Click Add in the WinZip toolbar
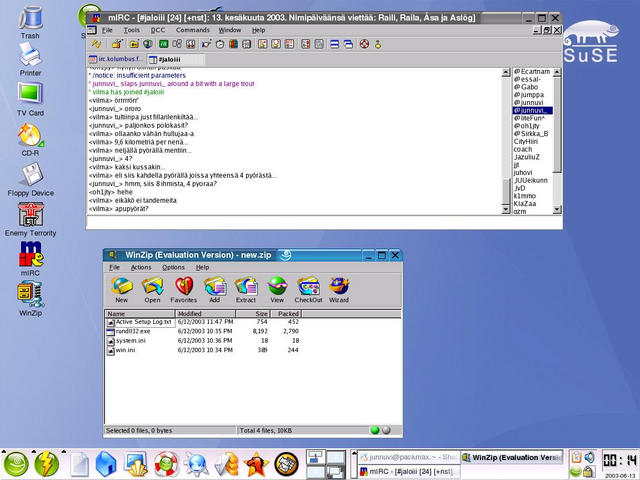Image resolution: width=640 pixels, height=480 pixels. pos(215,289)
